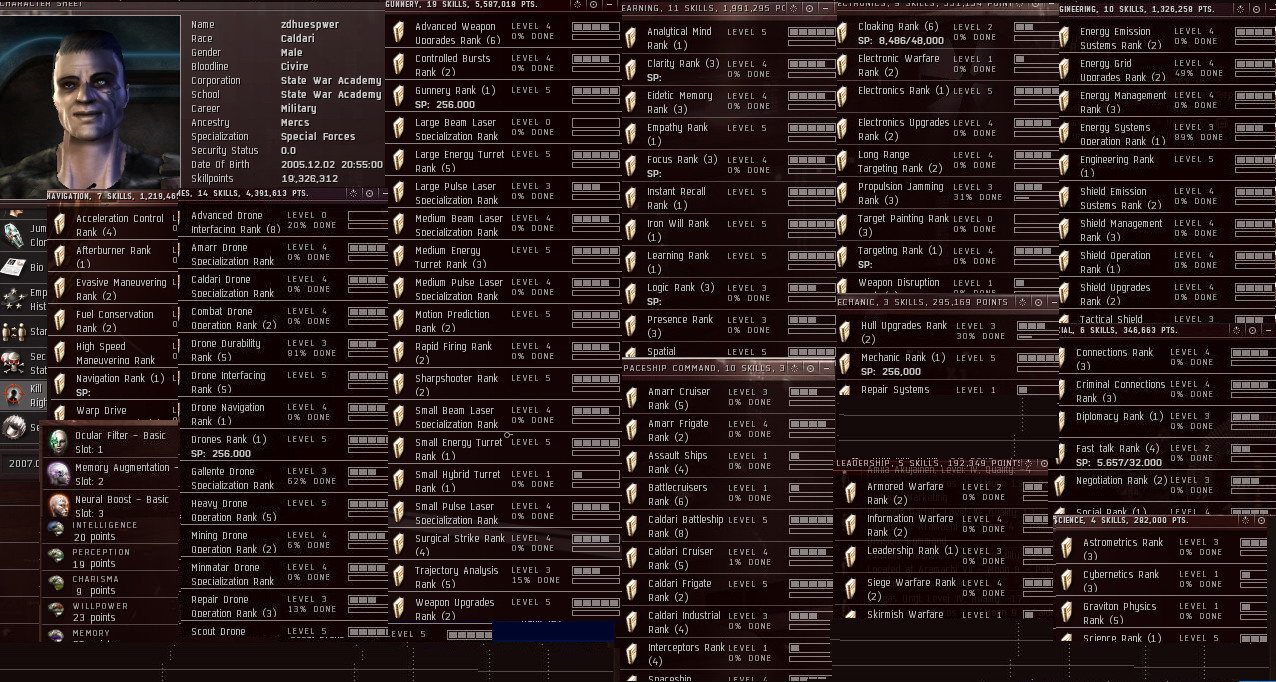Click the Hull Upgrades skill book icon
This screenshot has height=682, width=1276.
[844, 332]
